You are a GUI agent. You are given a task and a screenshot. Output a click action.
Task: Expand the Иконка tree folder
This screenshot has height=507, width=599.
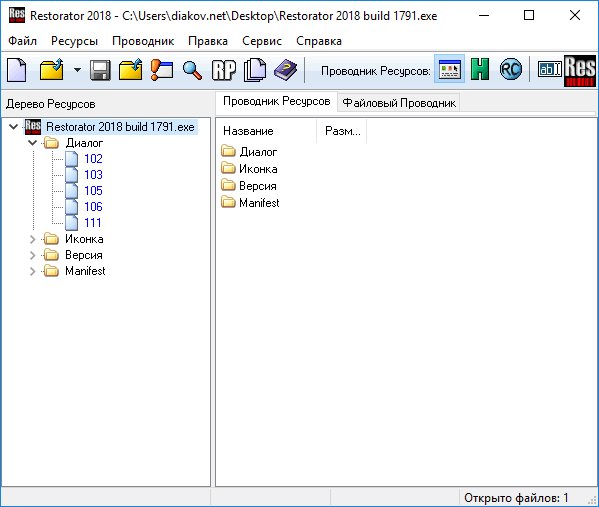32,239
